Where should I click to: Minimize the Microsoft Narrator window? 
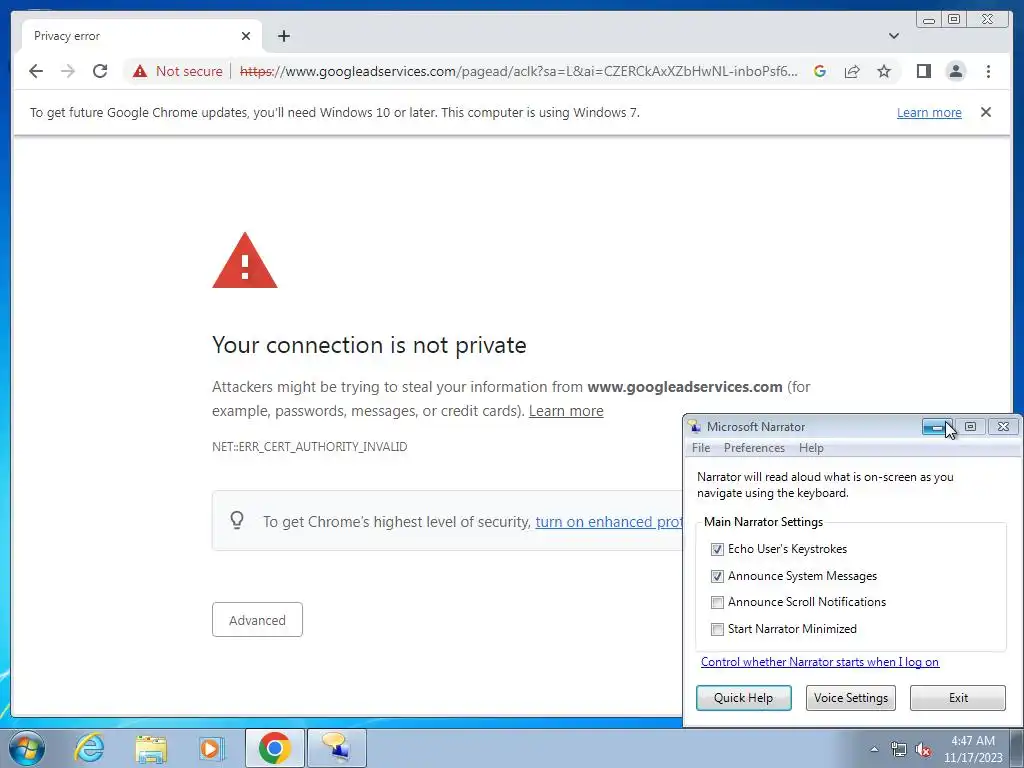(937, 427)
